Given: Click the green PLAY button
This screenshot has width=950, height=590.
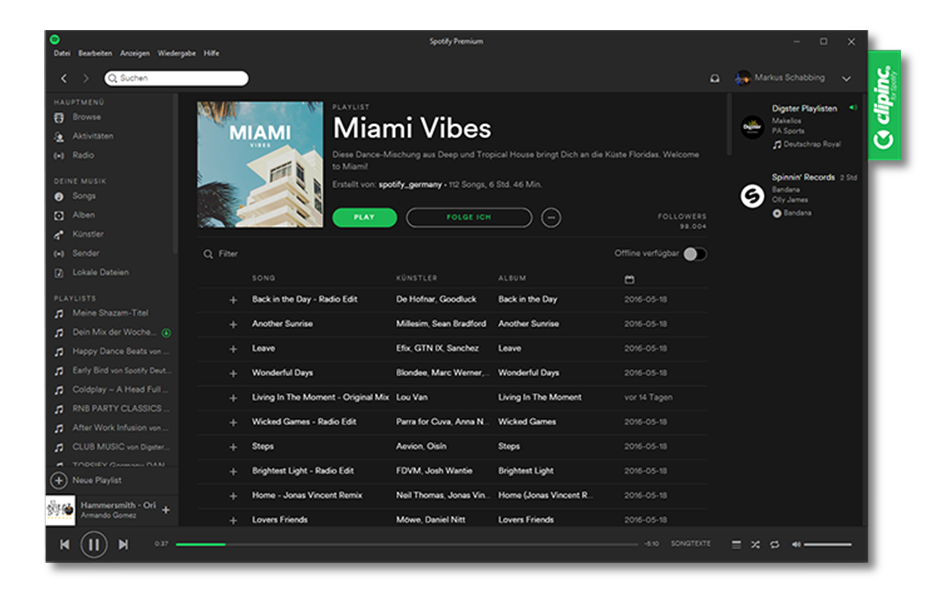Looking at the screenshot, I should coord(364,217).
